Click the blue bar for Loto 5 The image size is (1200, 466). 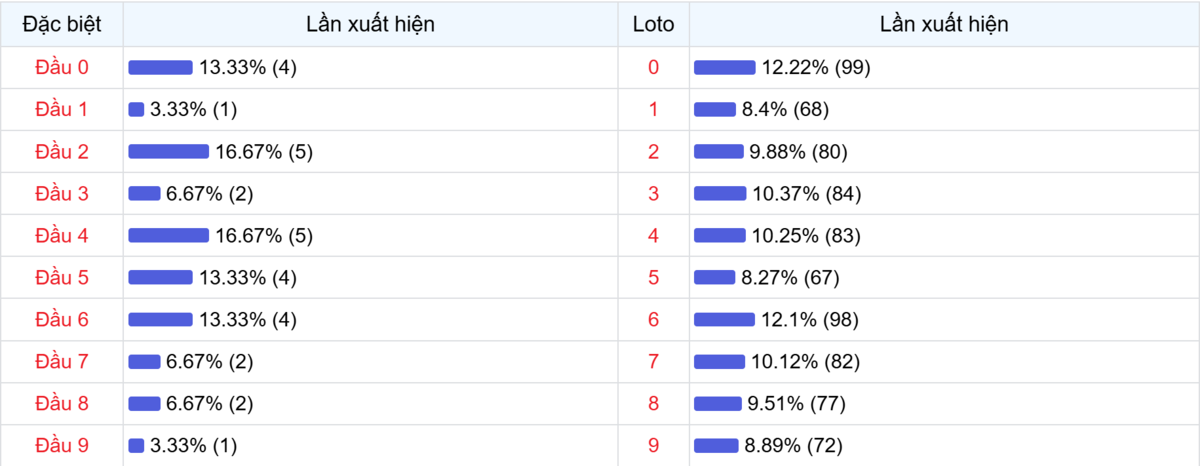[x=714, y=278]
